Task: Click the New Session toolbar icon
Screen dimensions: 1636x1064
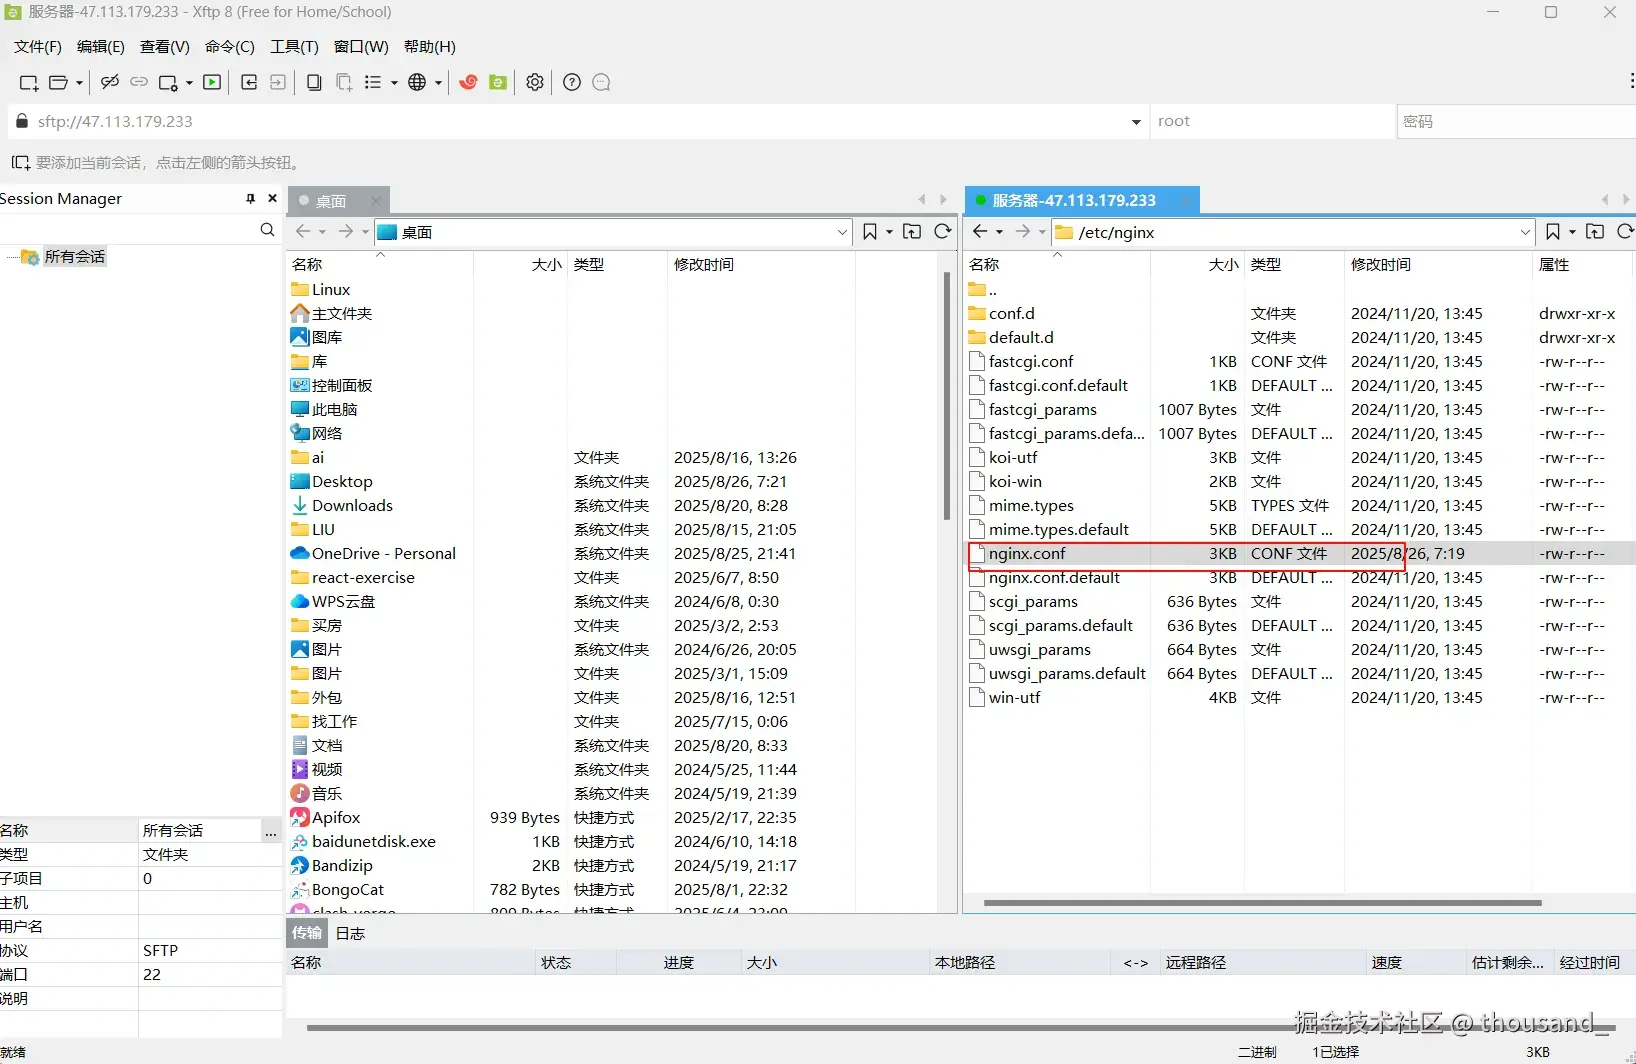Action: [28, 83]
